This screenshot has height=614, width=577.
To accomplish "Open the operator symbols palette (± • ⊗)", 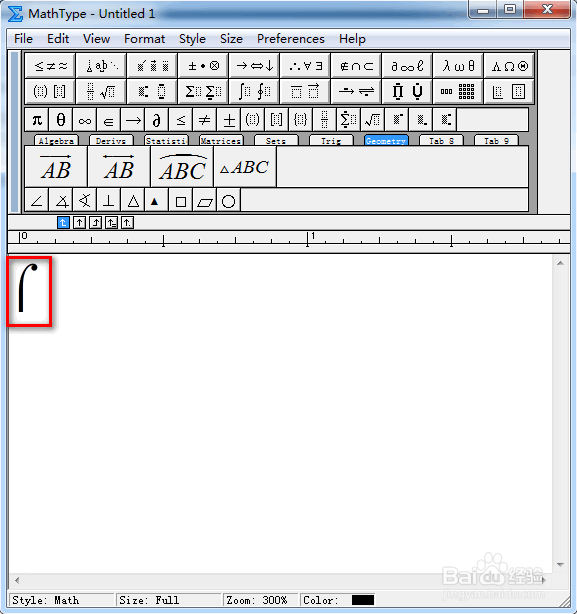I will tap(203, 66).
